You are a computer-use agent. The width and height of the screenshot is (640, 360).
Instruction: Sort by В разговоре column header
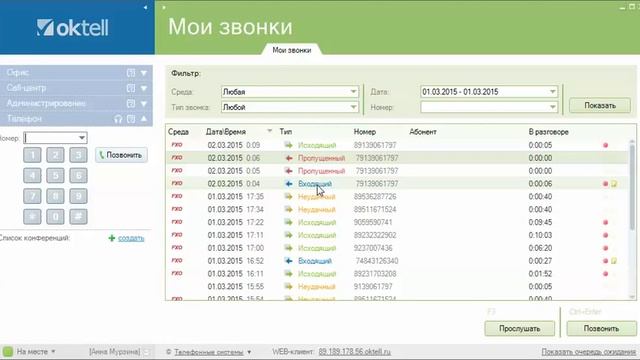(x=548, y=132)
